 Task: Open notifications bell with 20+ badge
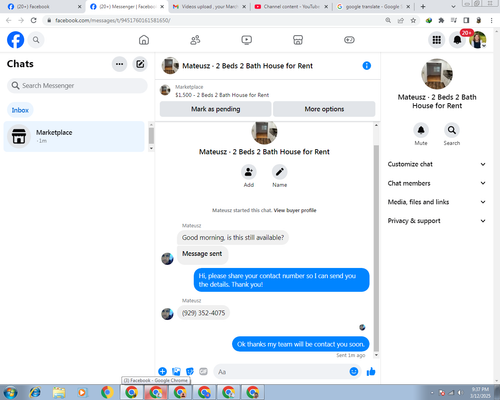click(457, 40)
